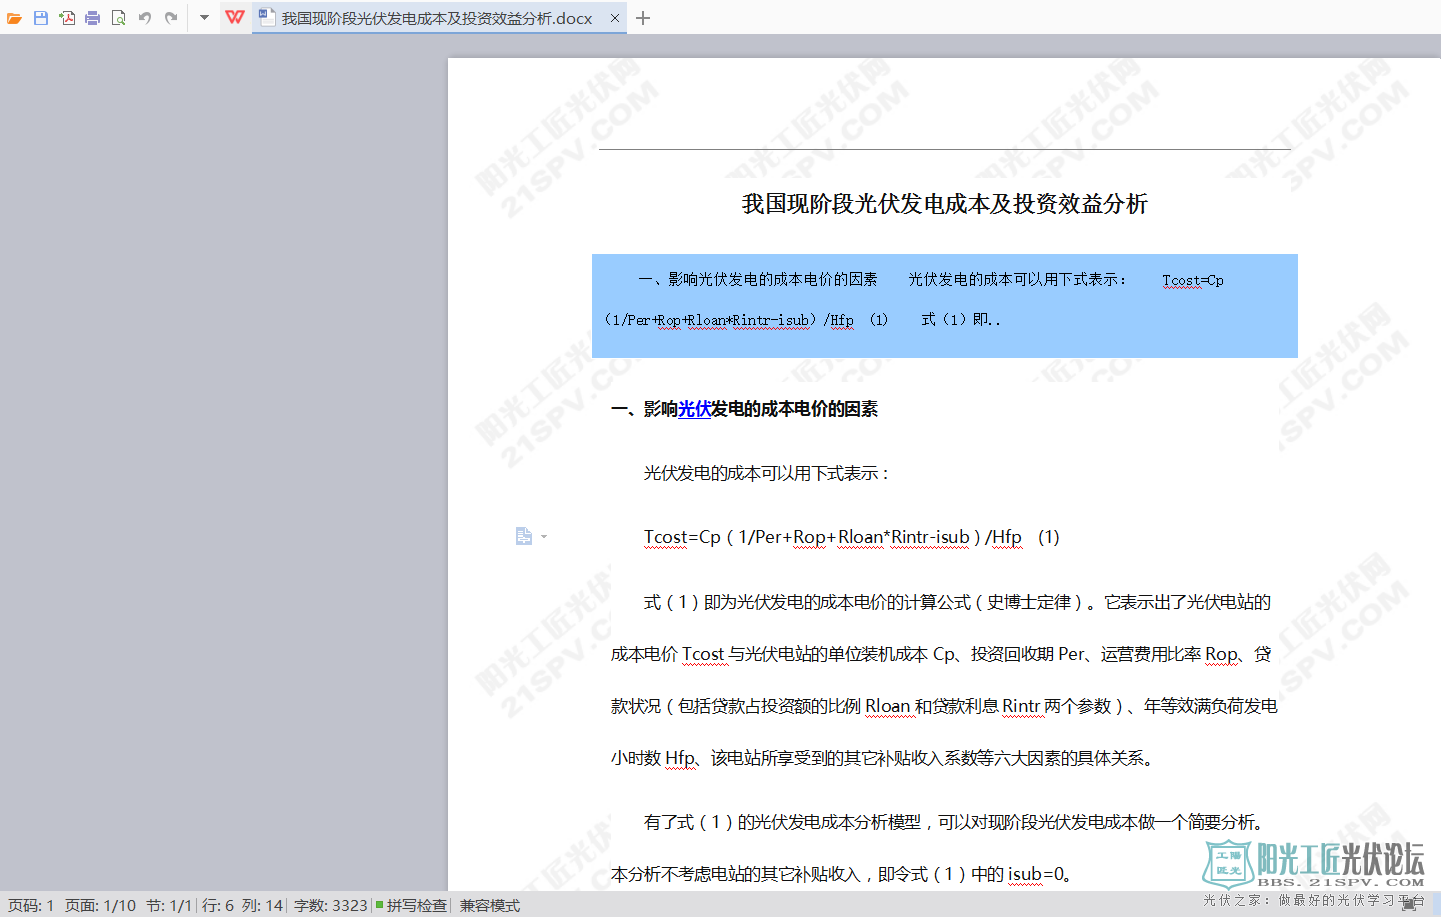This screenshot has width=1441, height=917.
Task: Click the highlighted blue summary text block
Action: point(944,305)
